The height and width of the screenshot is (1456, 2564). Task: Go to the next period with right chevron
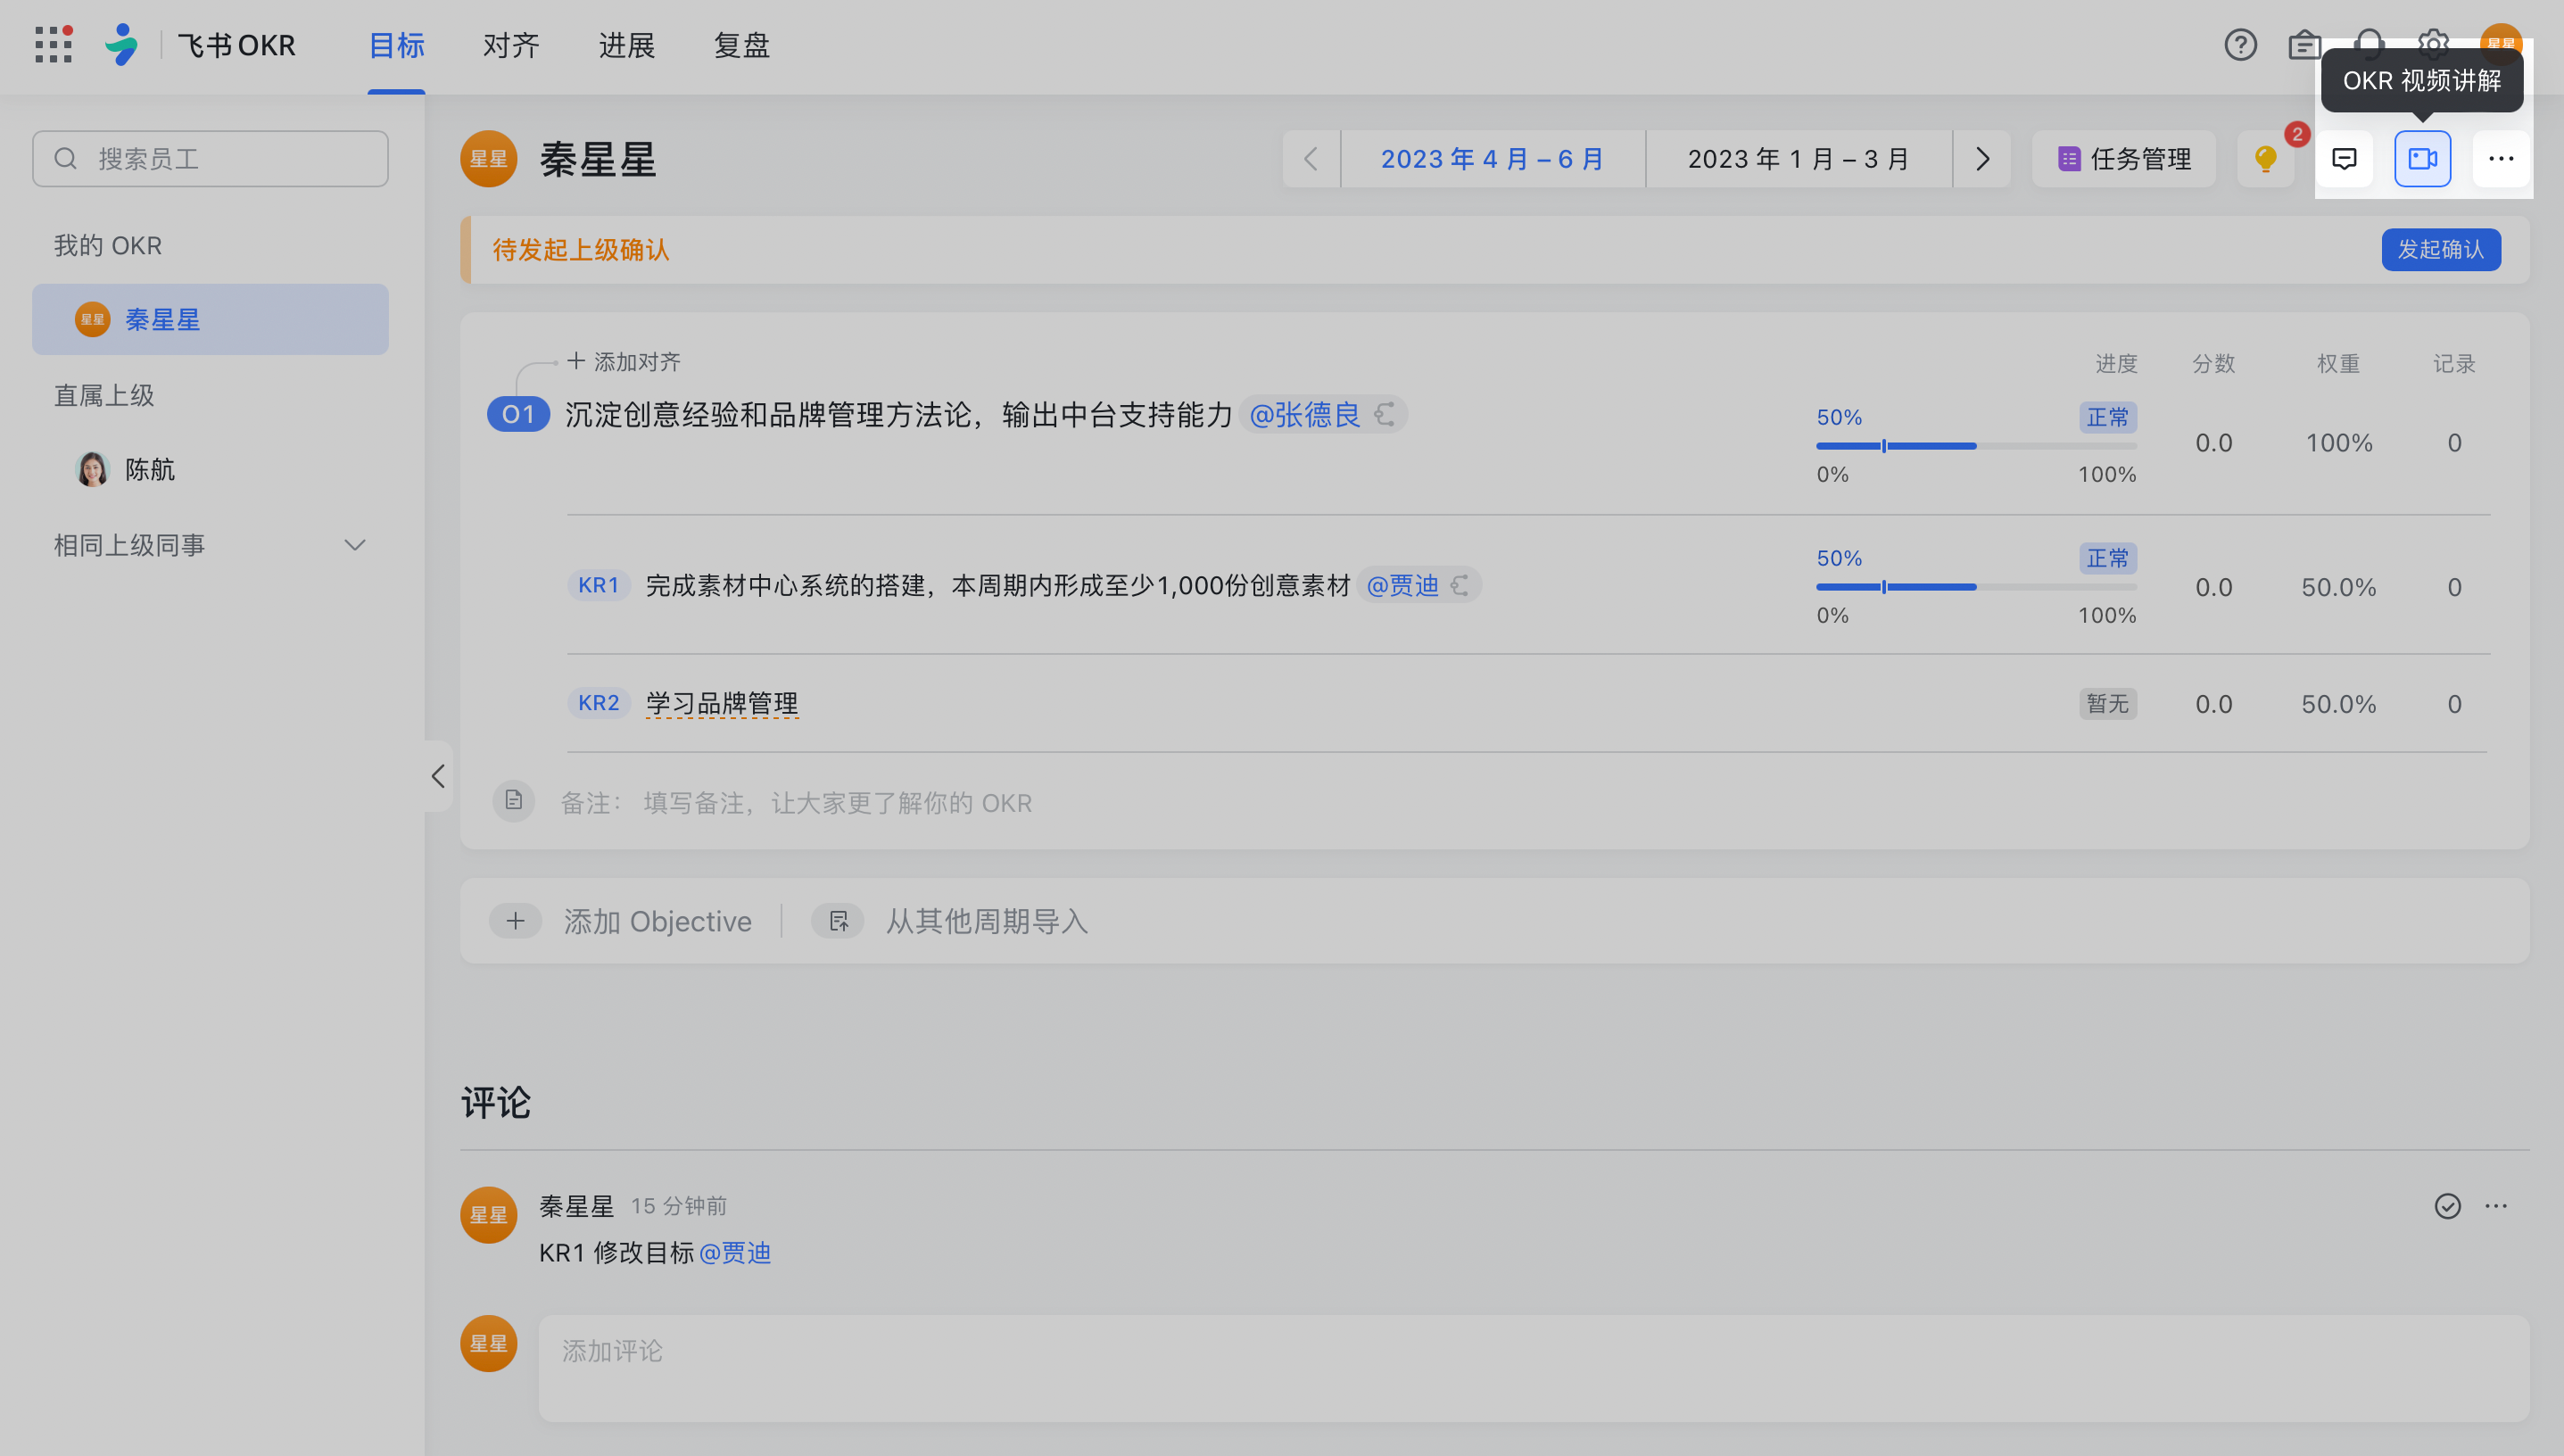(1982, 159)
